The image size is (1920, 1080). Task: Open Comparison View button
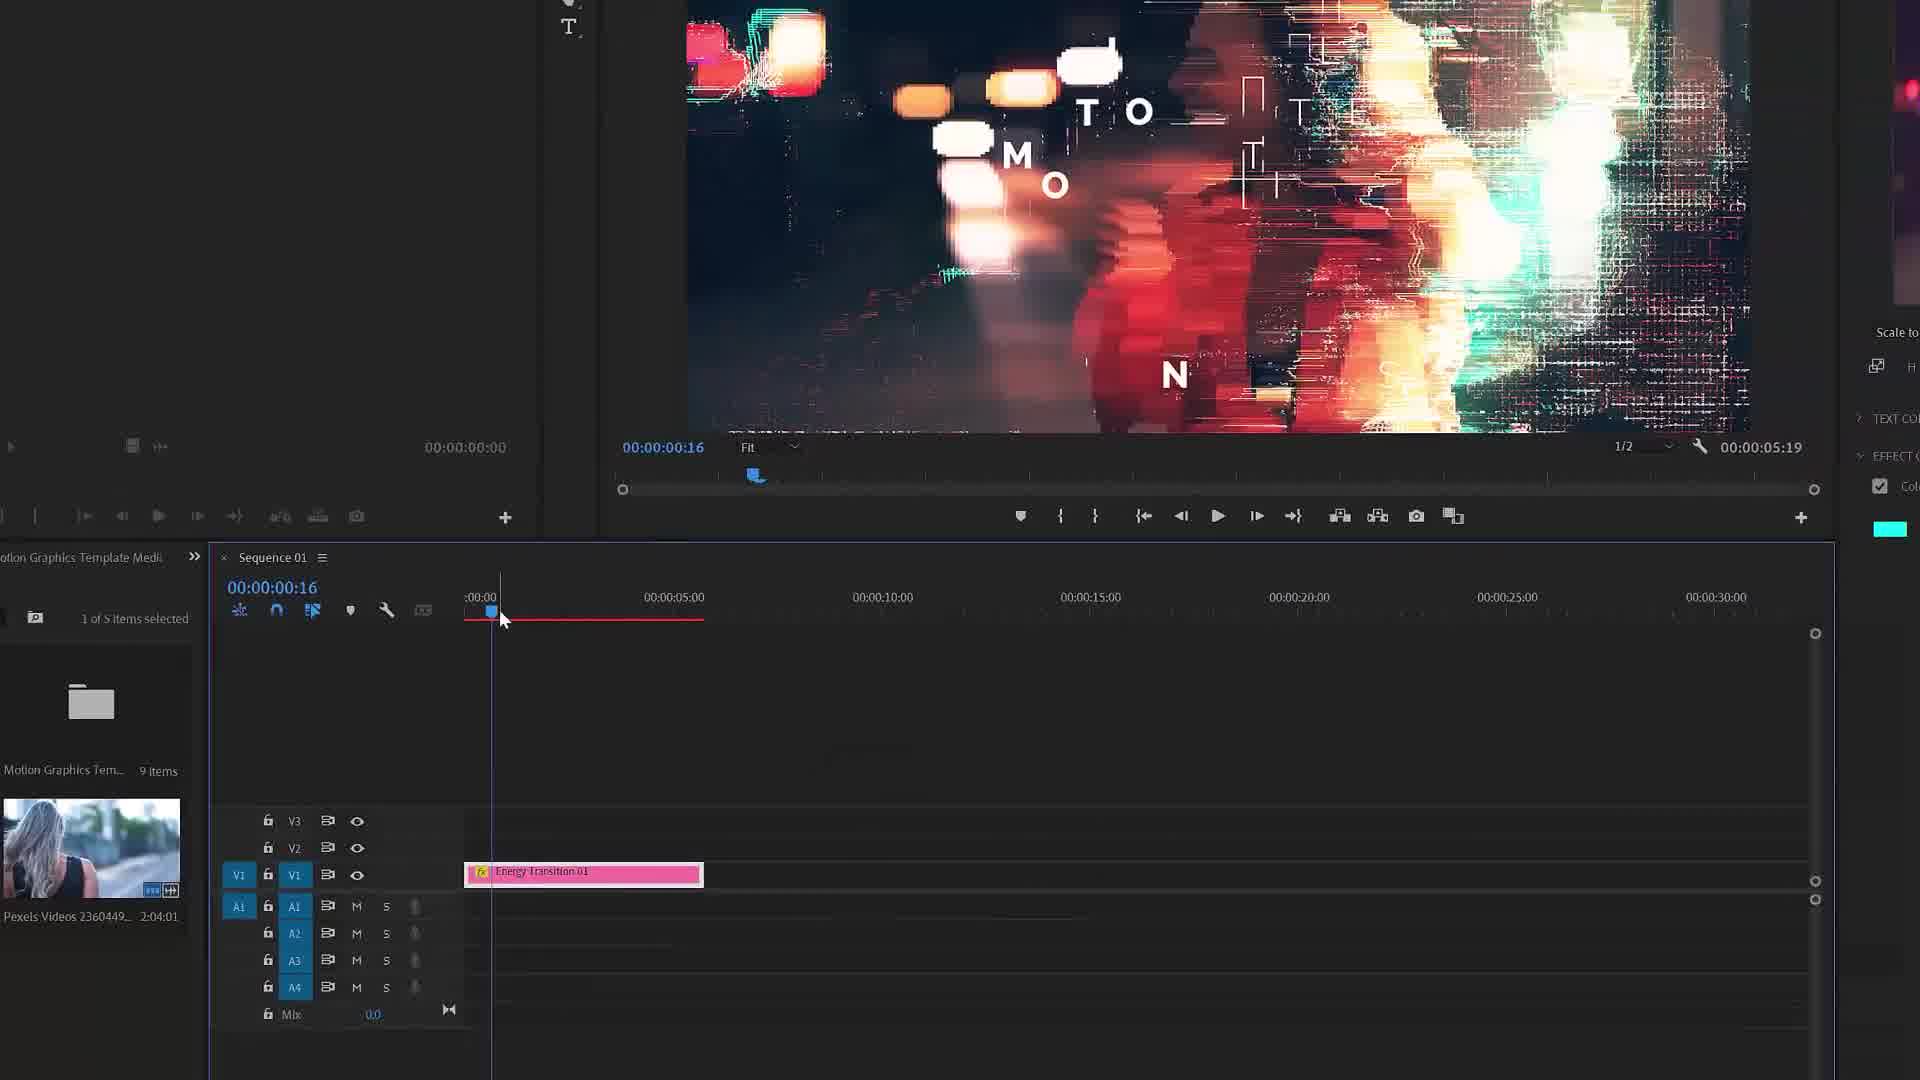click(x=1453, y=516)
